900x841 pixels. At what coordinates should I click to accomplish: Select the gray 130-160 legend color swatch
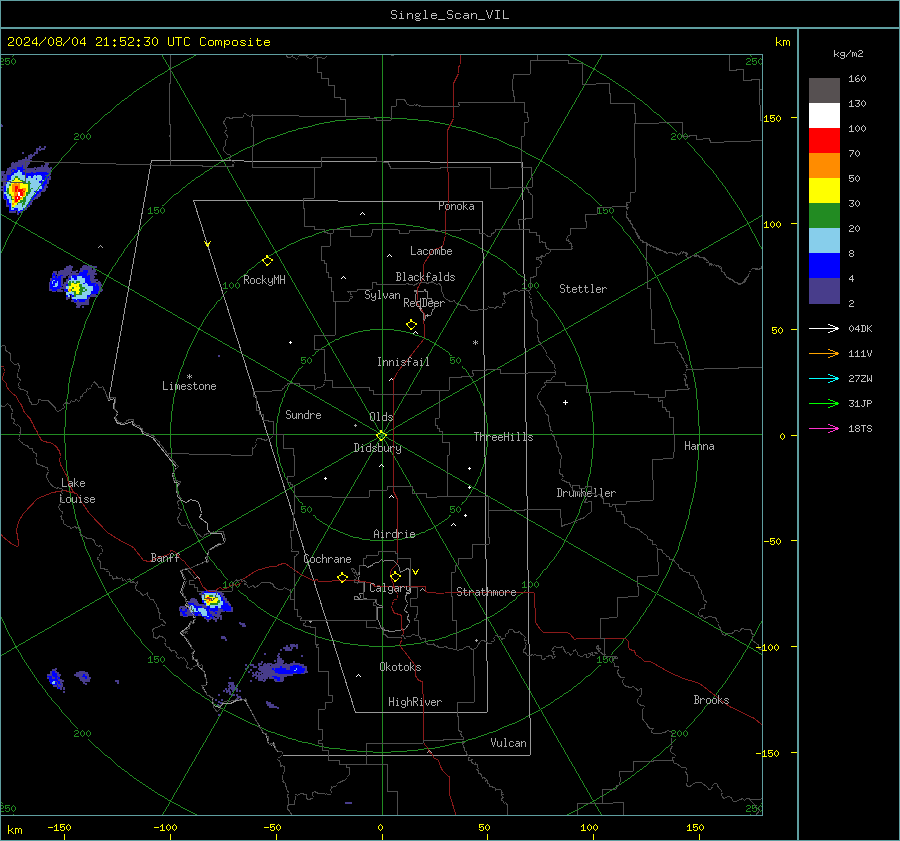[x=824, y=91]
